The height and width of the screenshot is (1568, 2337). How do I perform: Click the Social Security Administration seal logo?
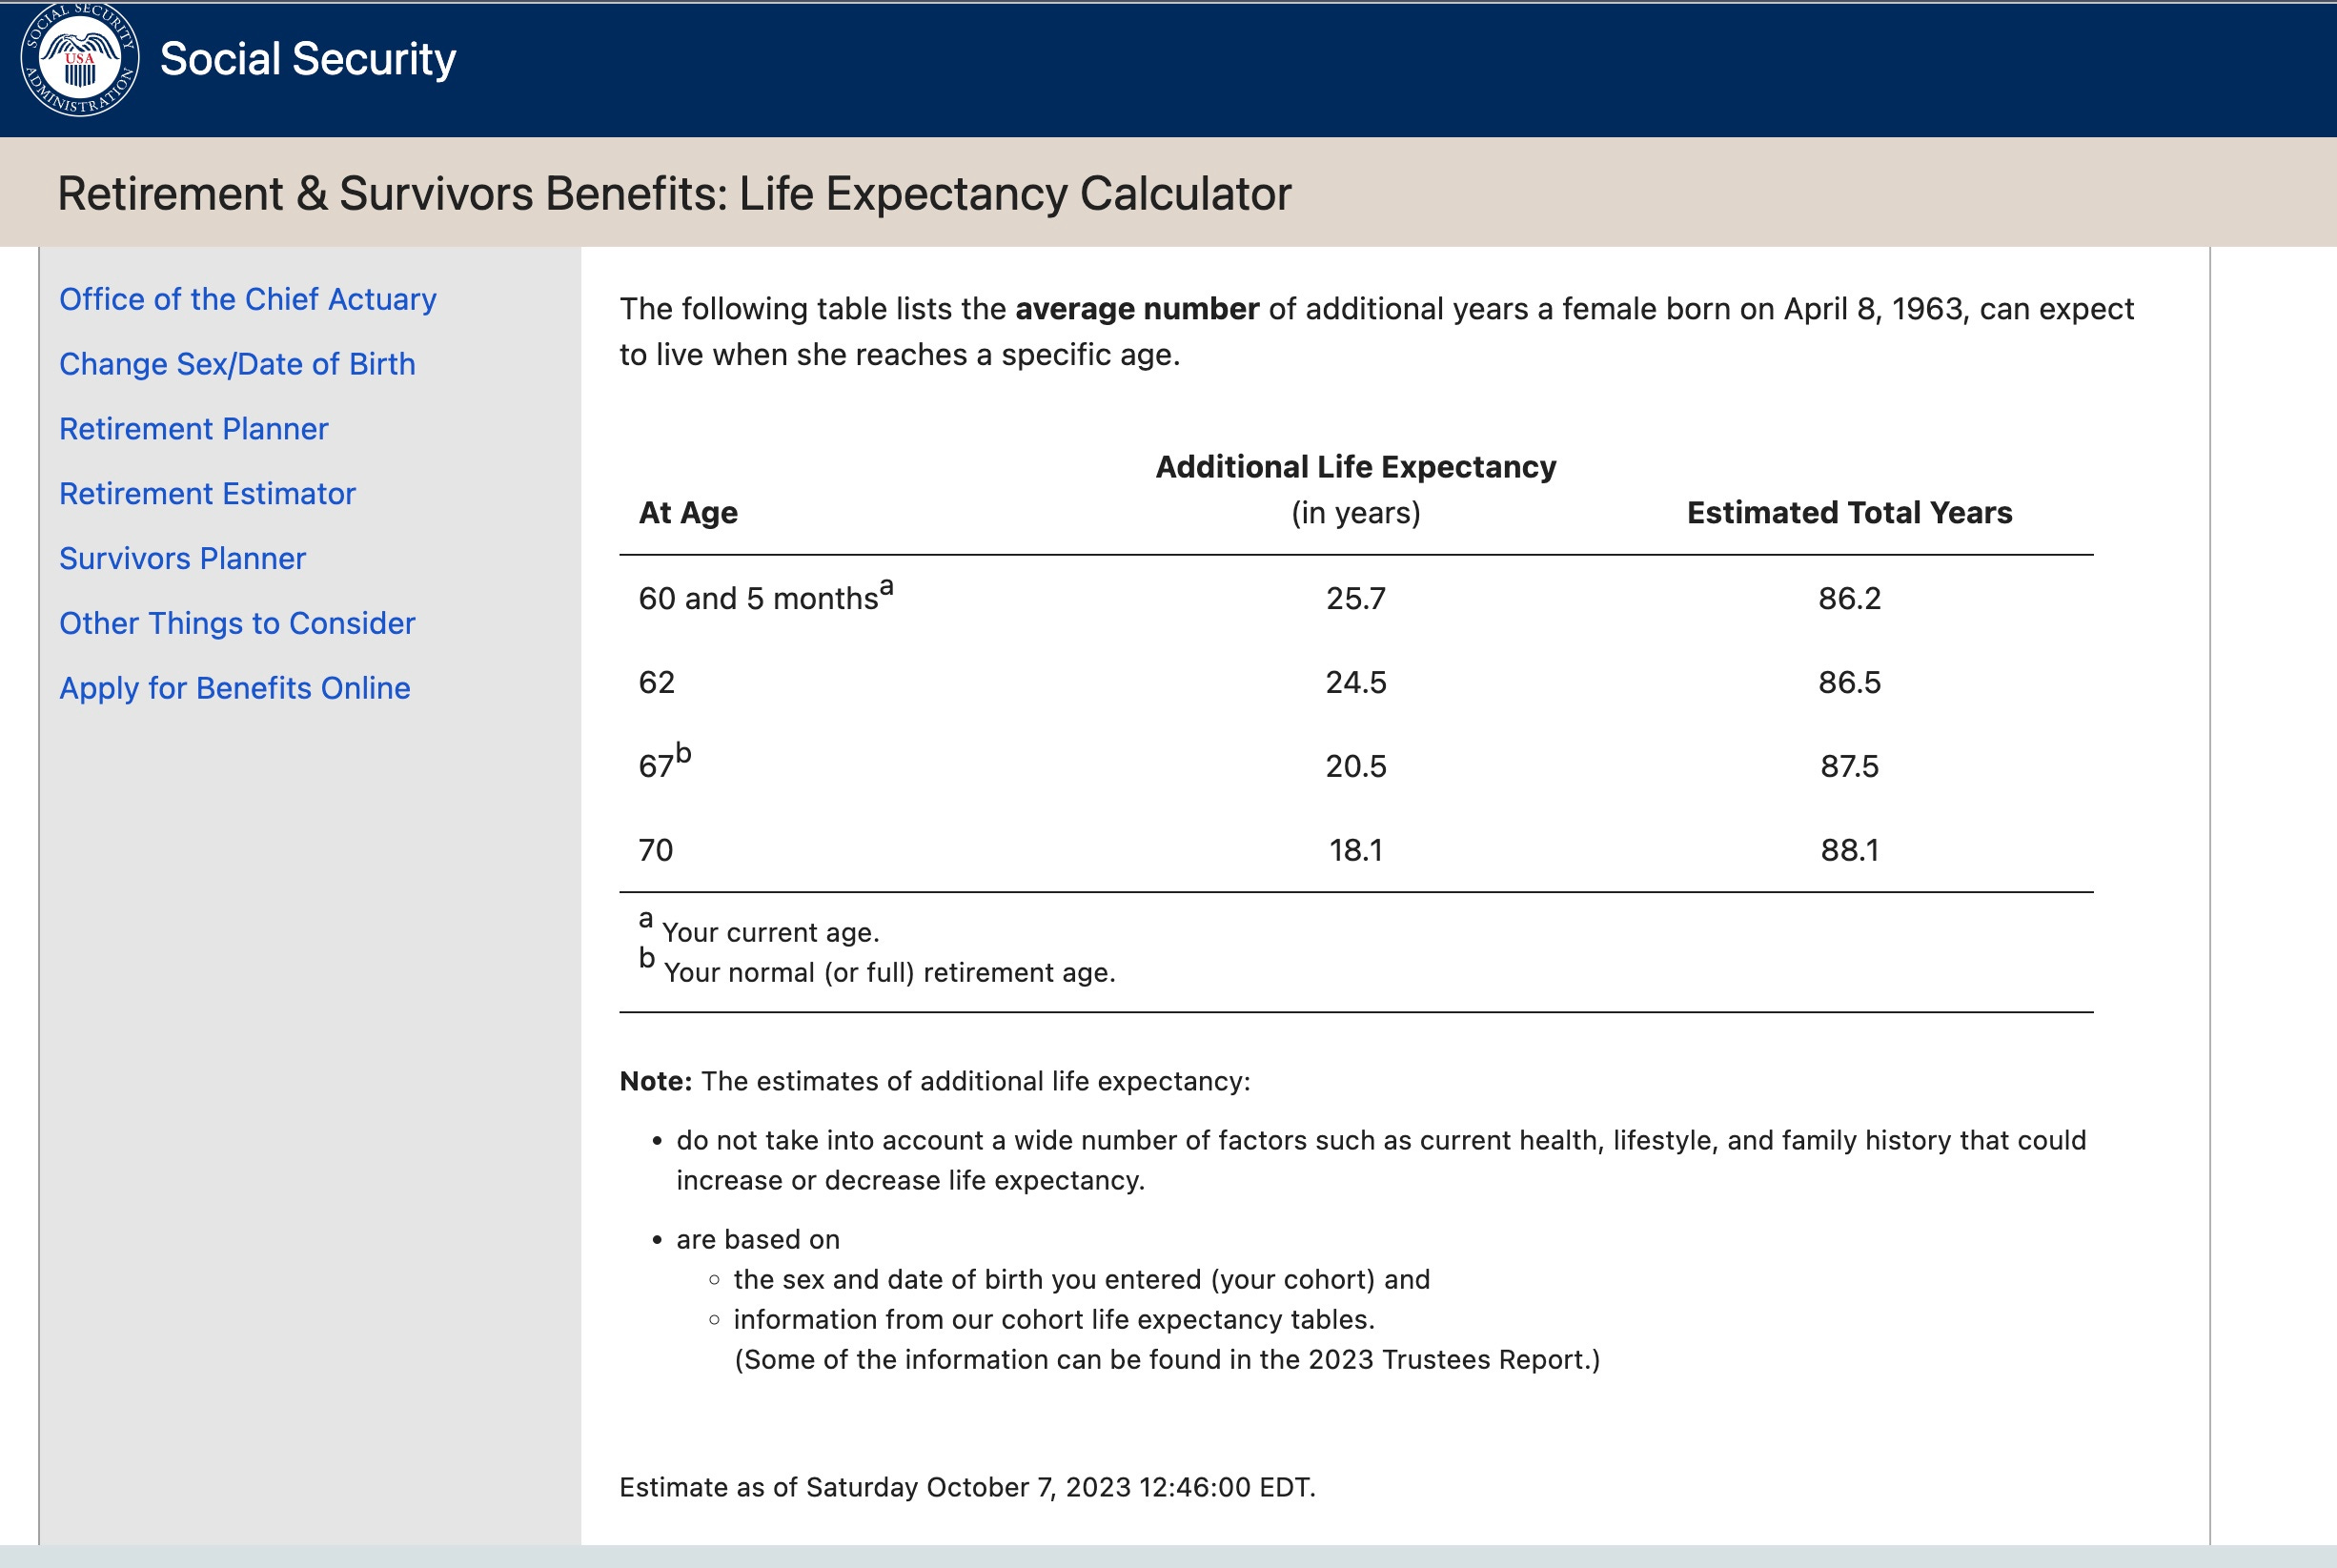tap(80, 60)
